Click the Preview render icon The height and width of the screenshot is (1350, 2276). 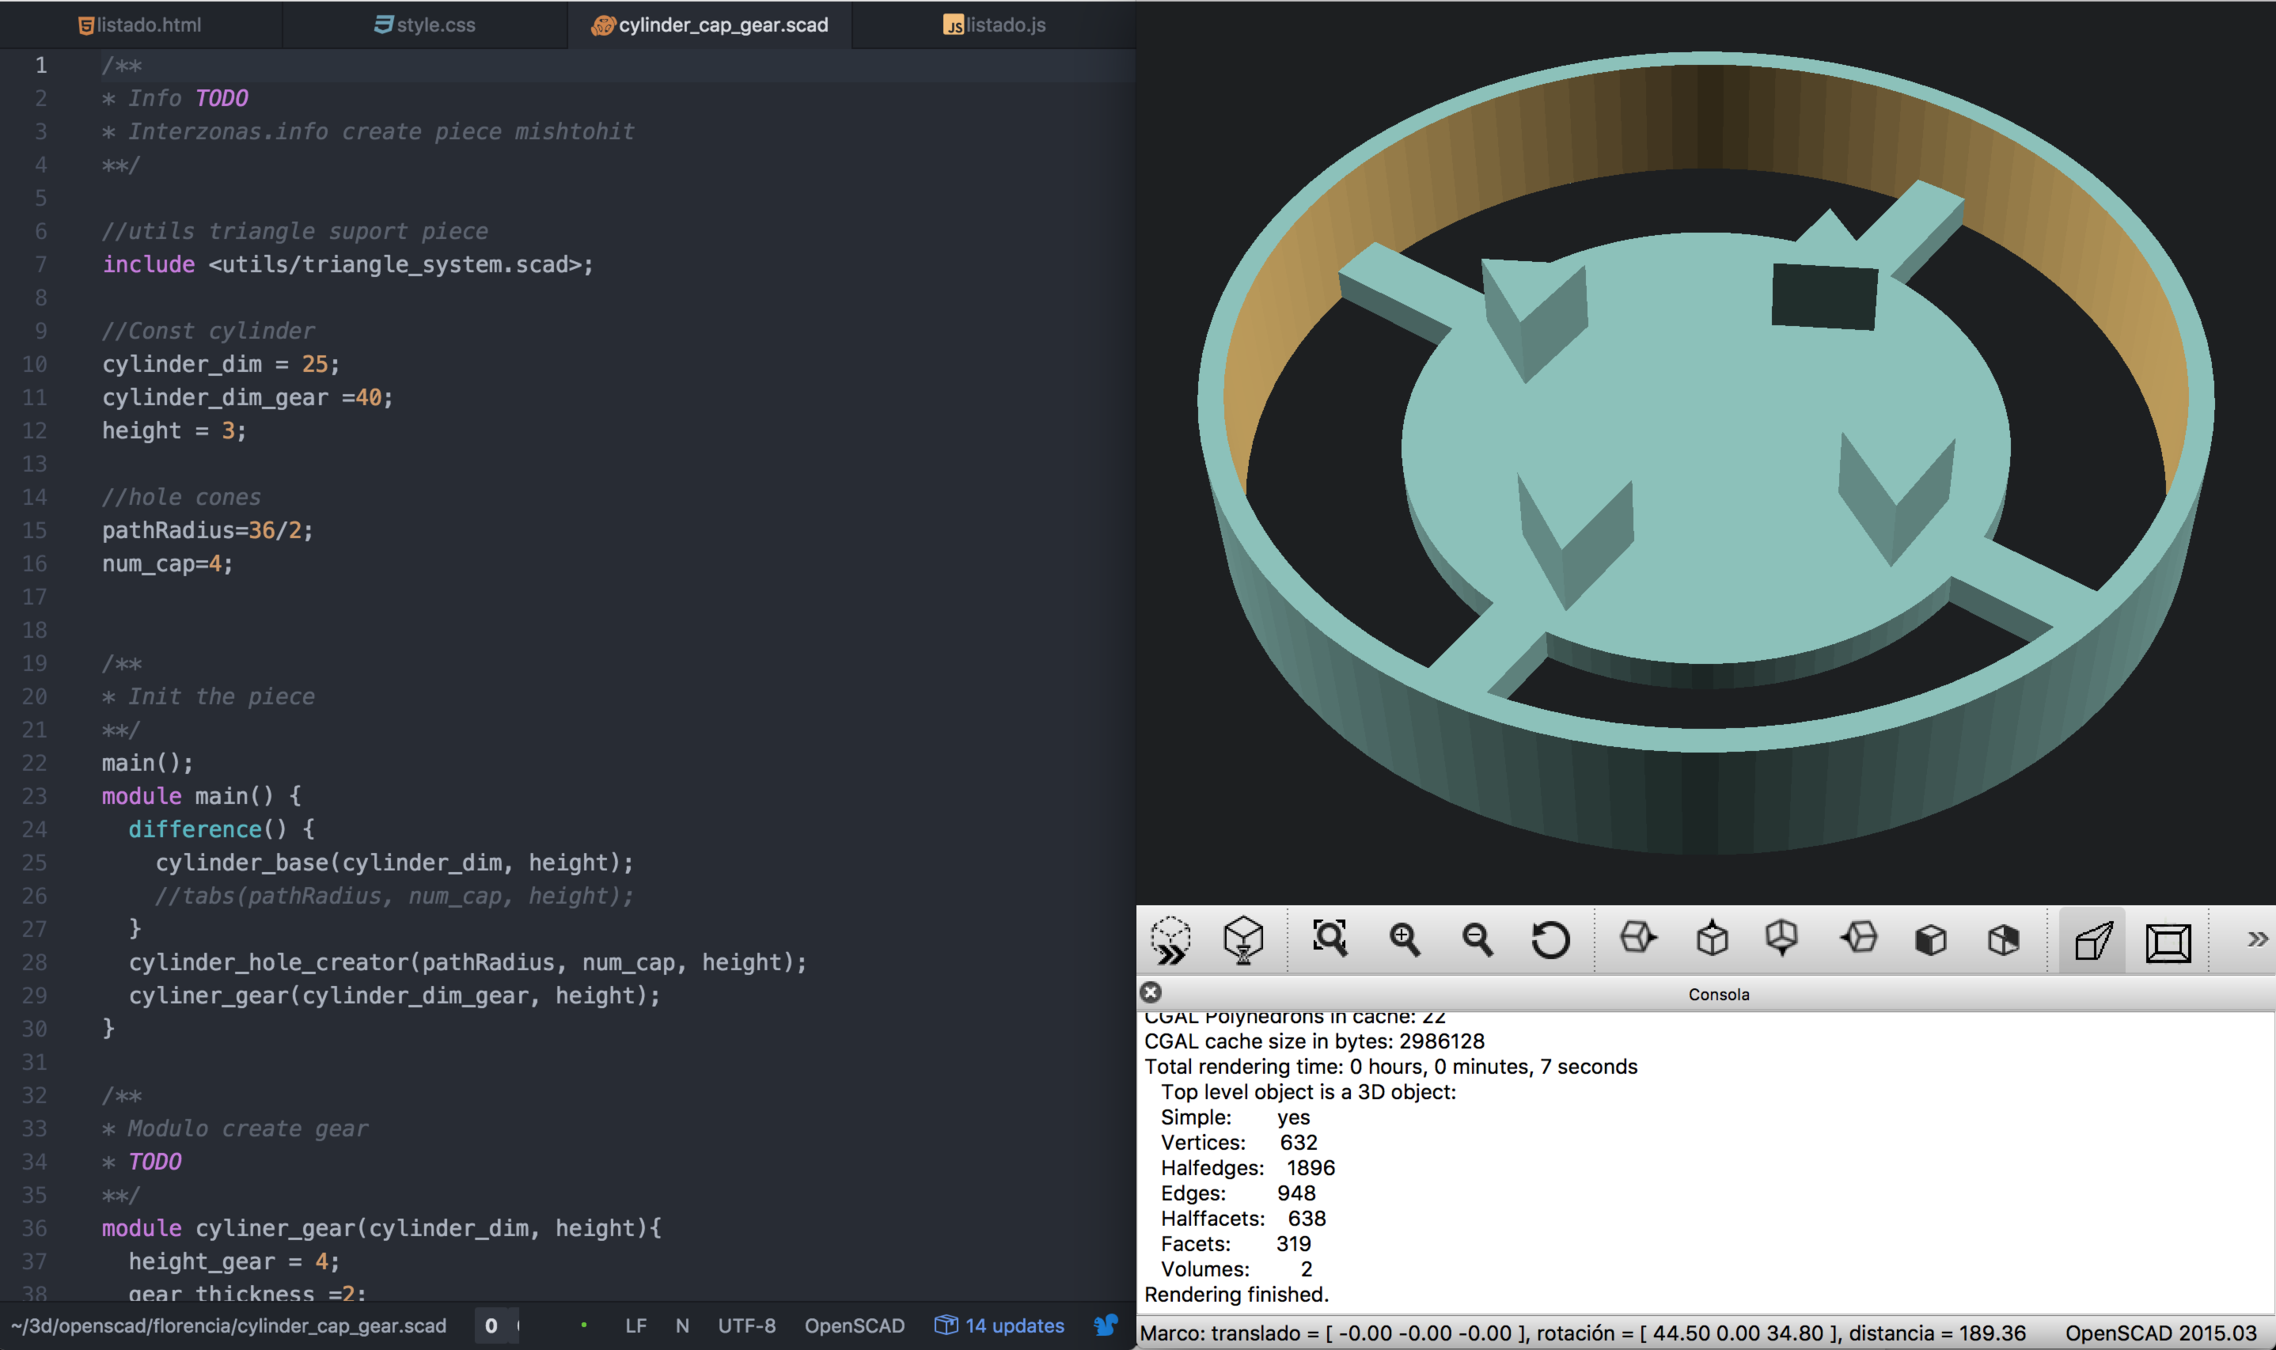pos(1170,940)
